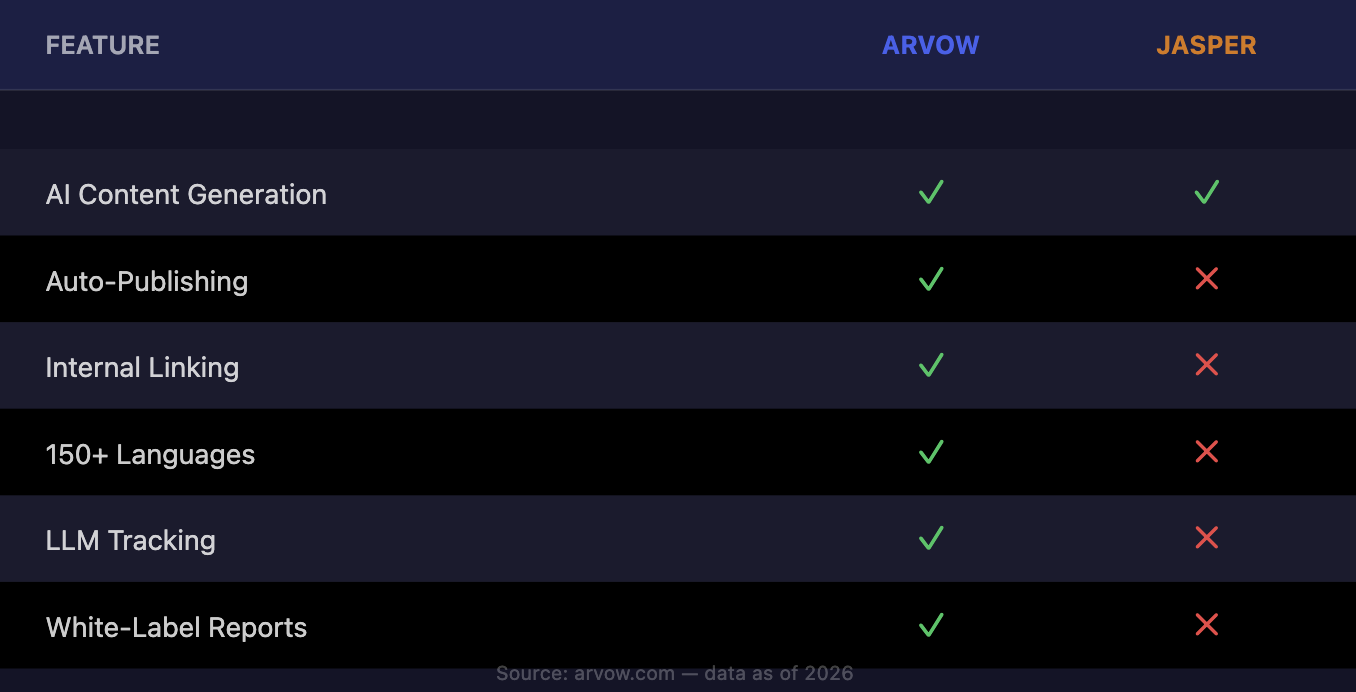Click Arvow checkmark for 150+ Languages

click(931, 452)
